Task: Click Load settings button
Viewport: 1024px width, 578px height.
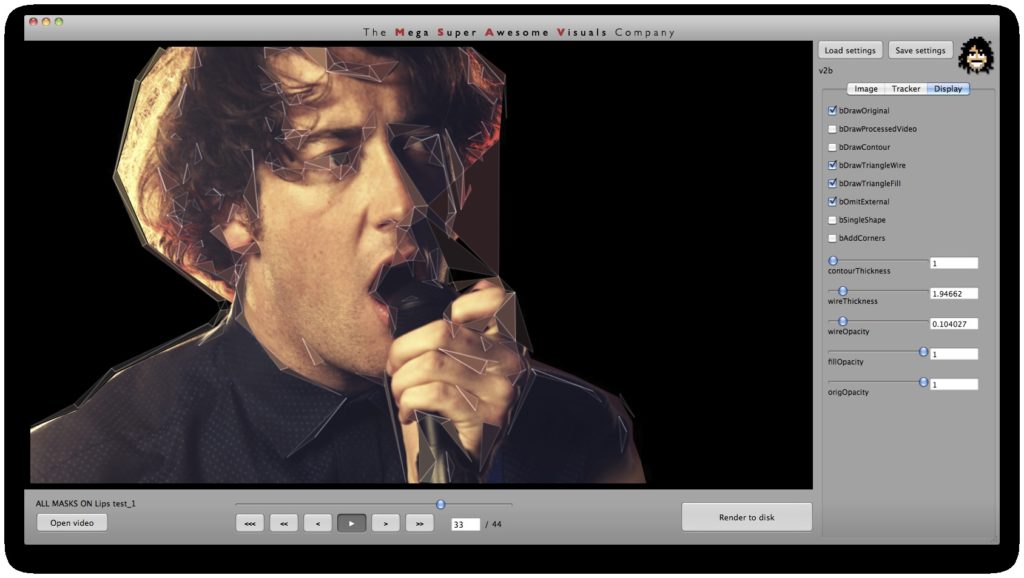Action: 850,50
